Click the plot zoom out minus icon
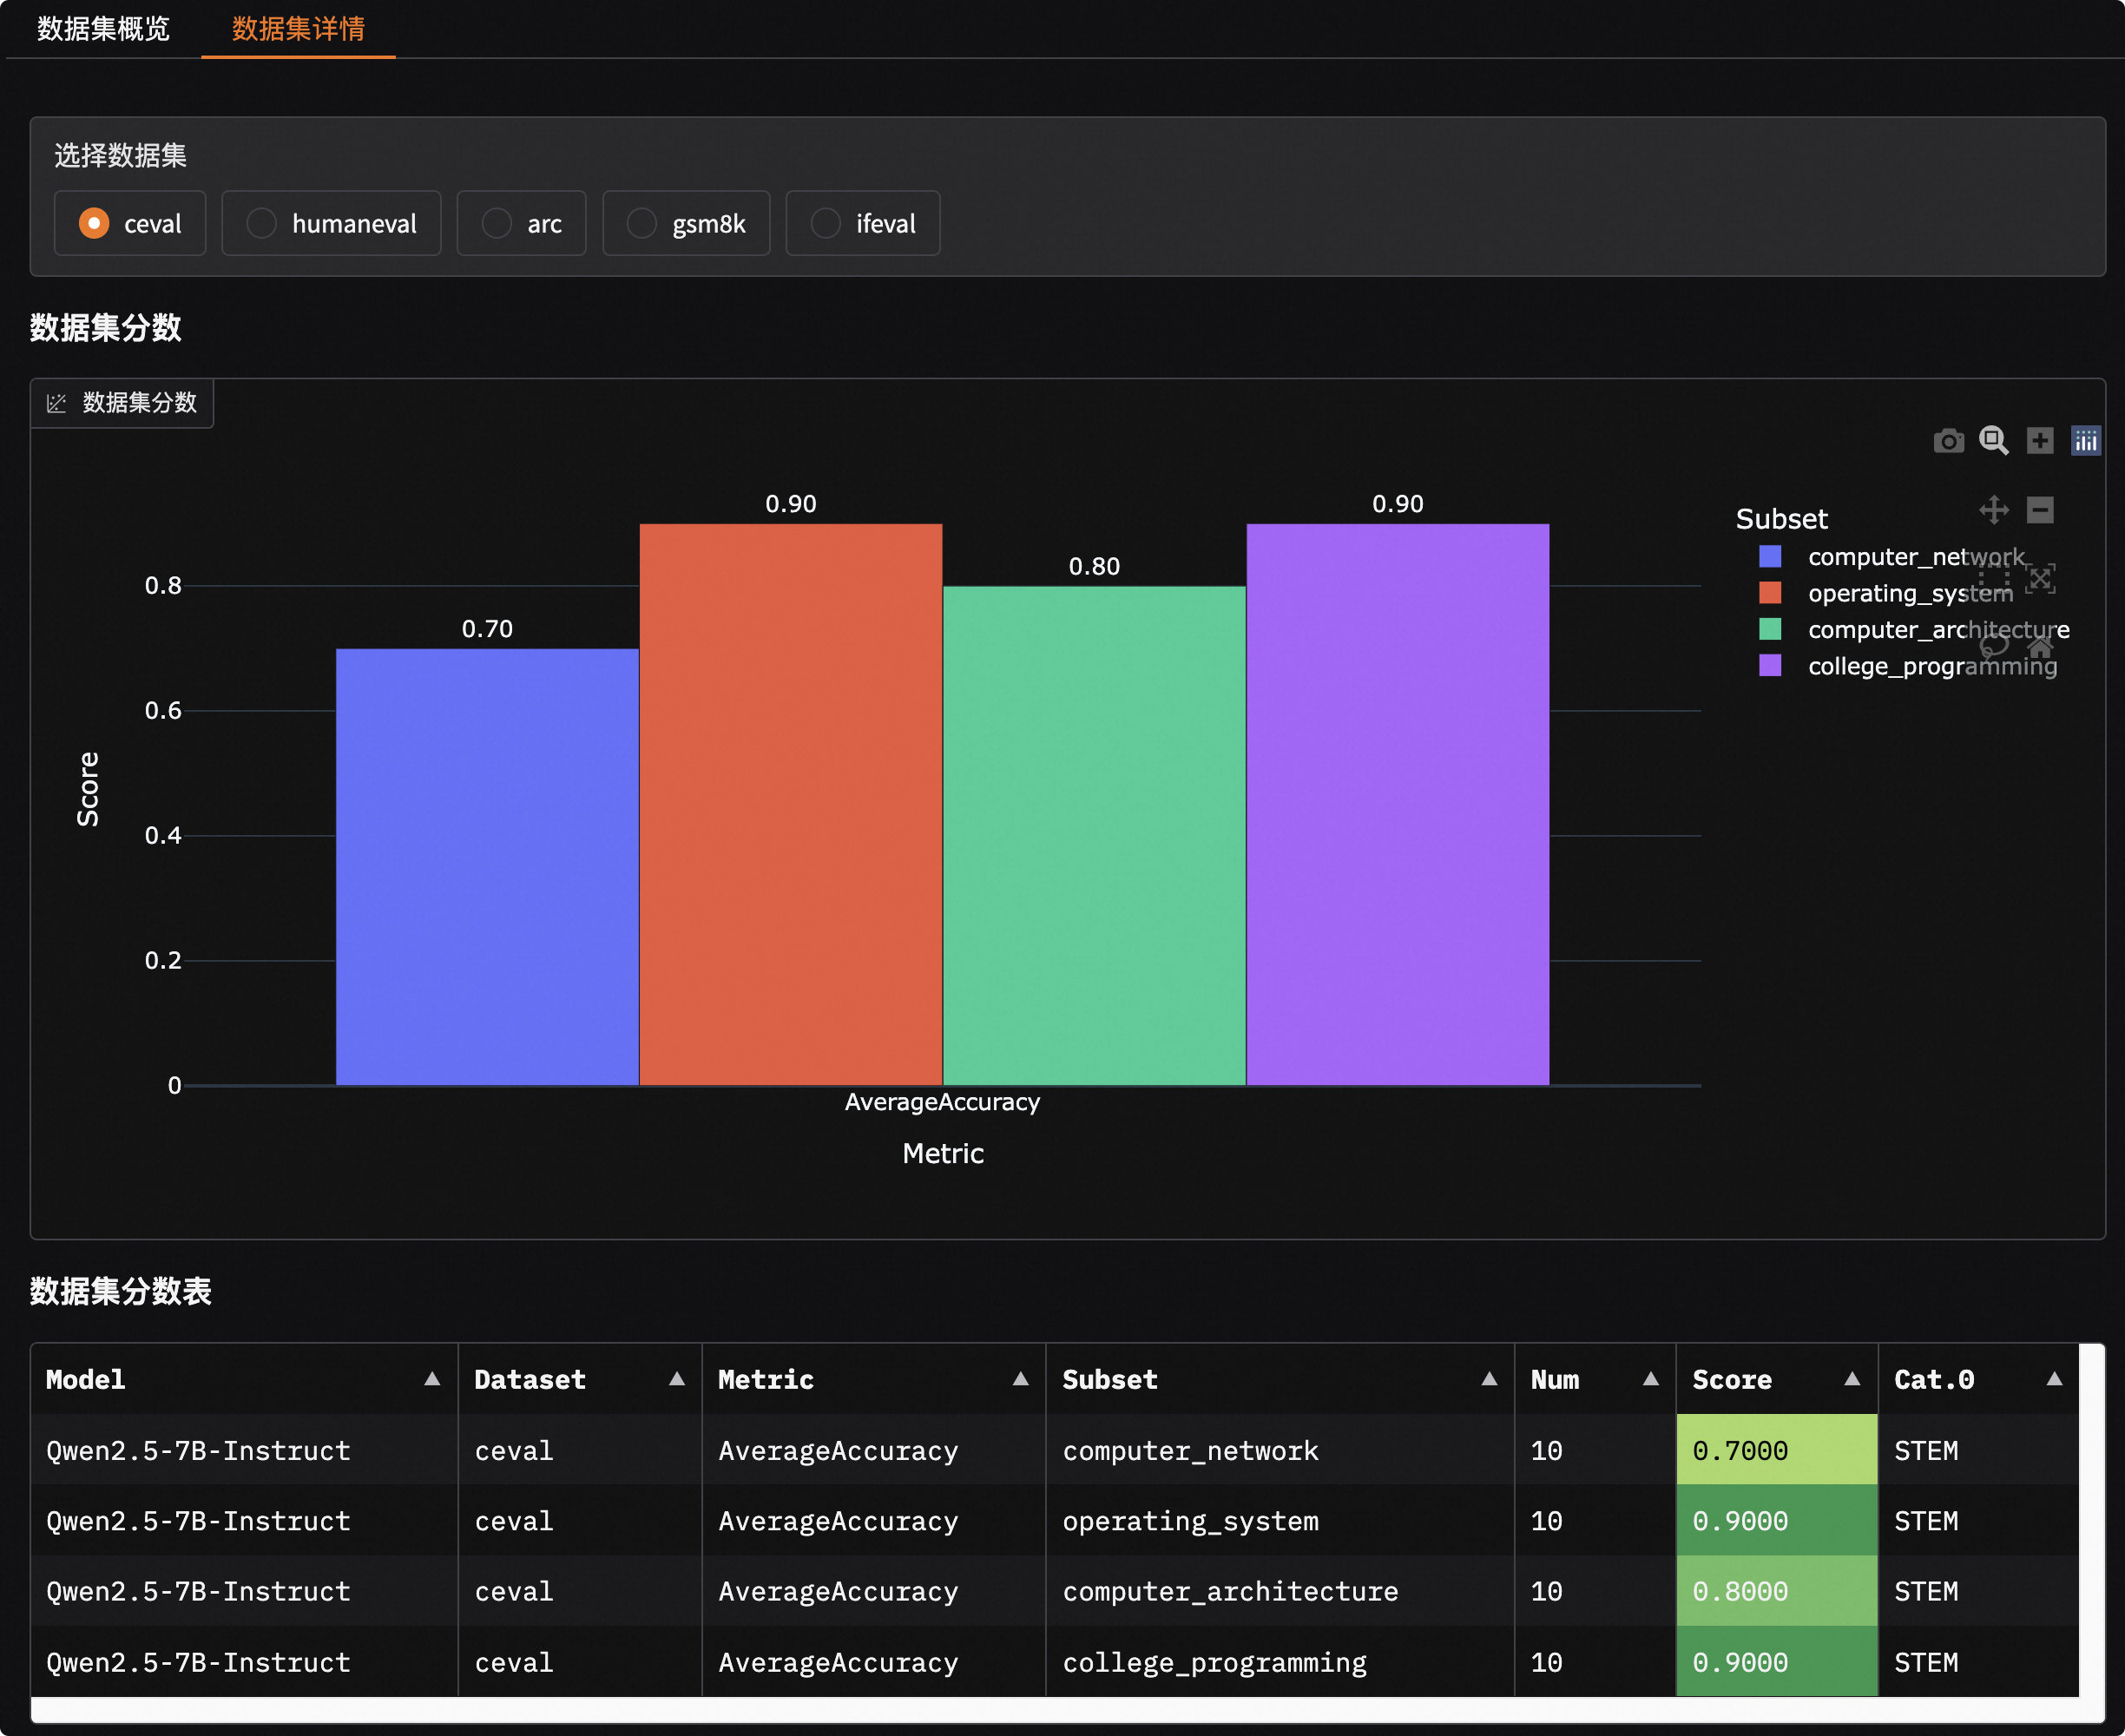Screen dimensions: 2125x1736 click(2040, 510)
